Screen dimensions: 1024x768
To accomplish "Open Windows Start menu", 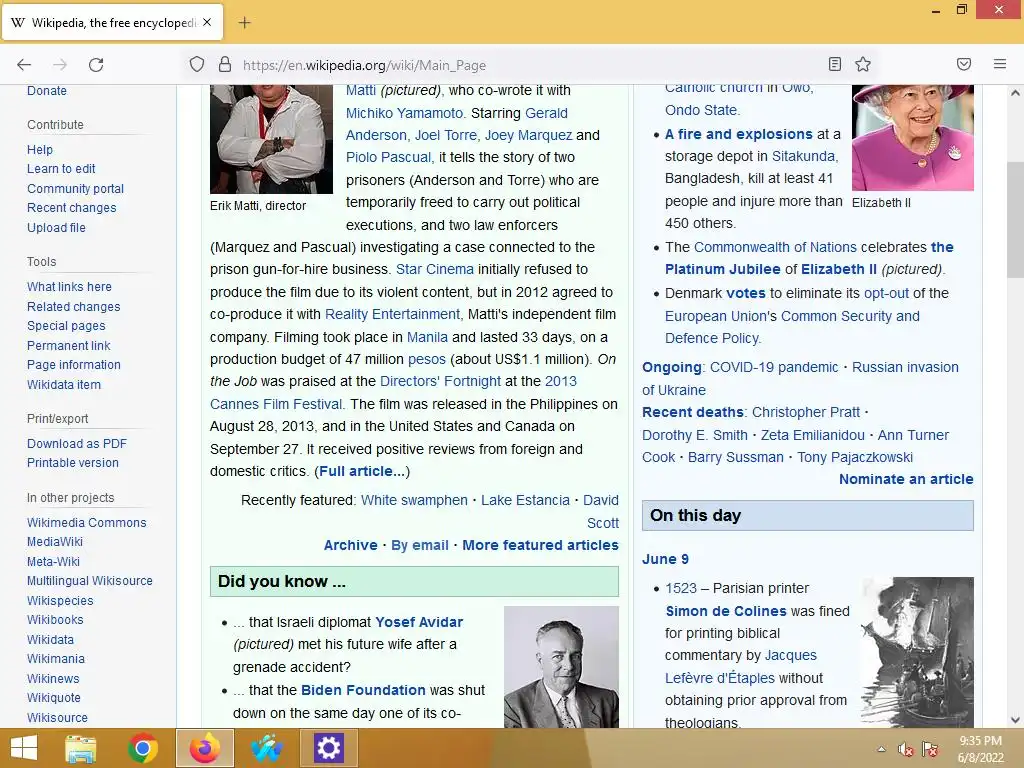I will click(x=24, y=748).
